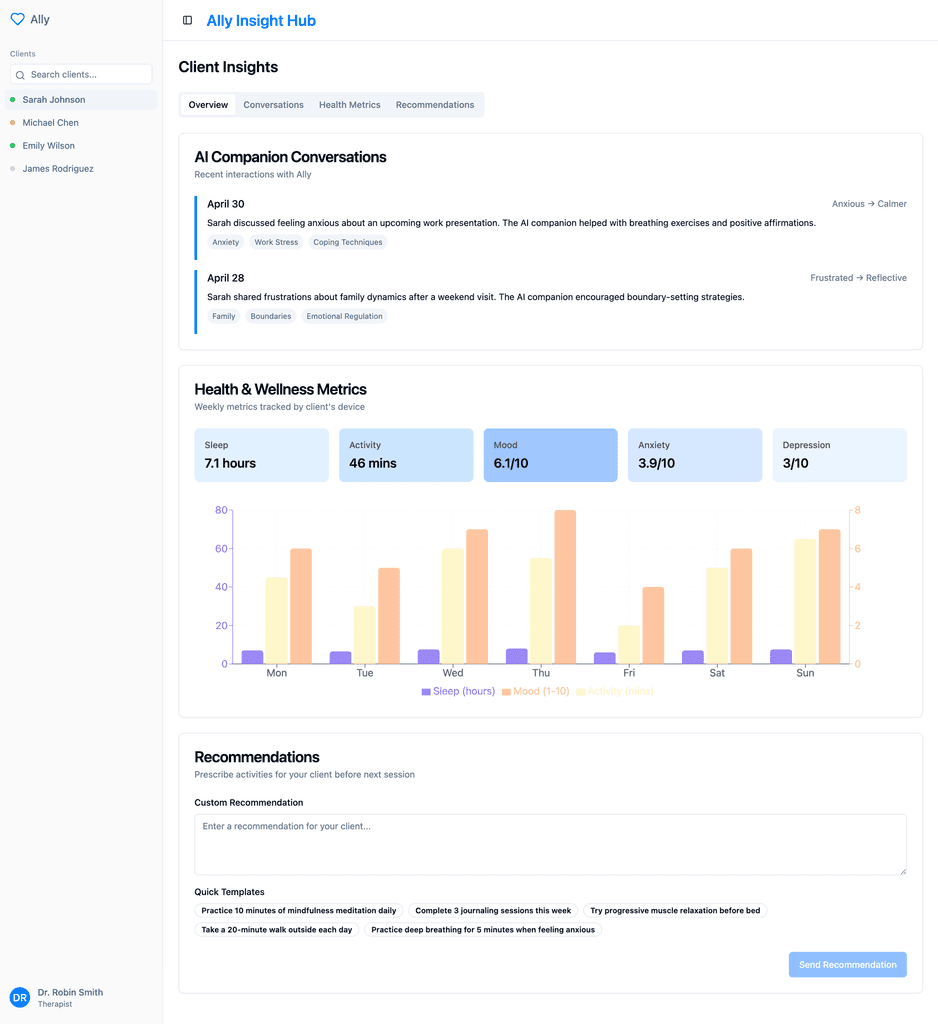Toggle Activity (mins) legend entry
The width and height of the screenshot is (938, 1024).
615,691
